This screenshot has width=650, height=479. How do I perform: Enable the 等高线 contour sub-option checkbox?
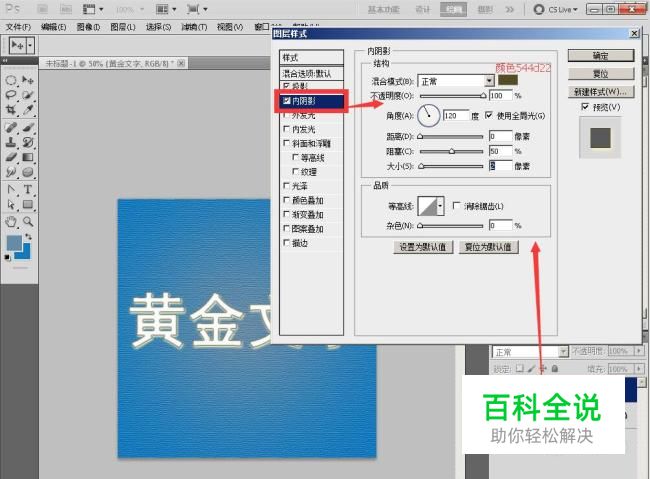click(x=296, y=157)
